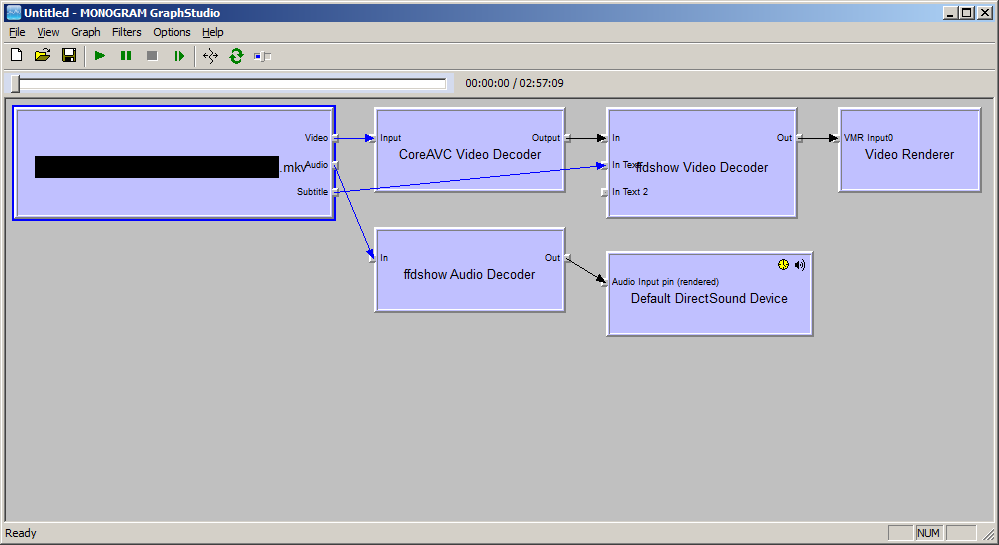Save the graph with the floppy icon
The height and width of the screenshot is (545, 999).
[69, 56]
